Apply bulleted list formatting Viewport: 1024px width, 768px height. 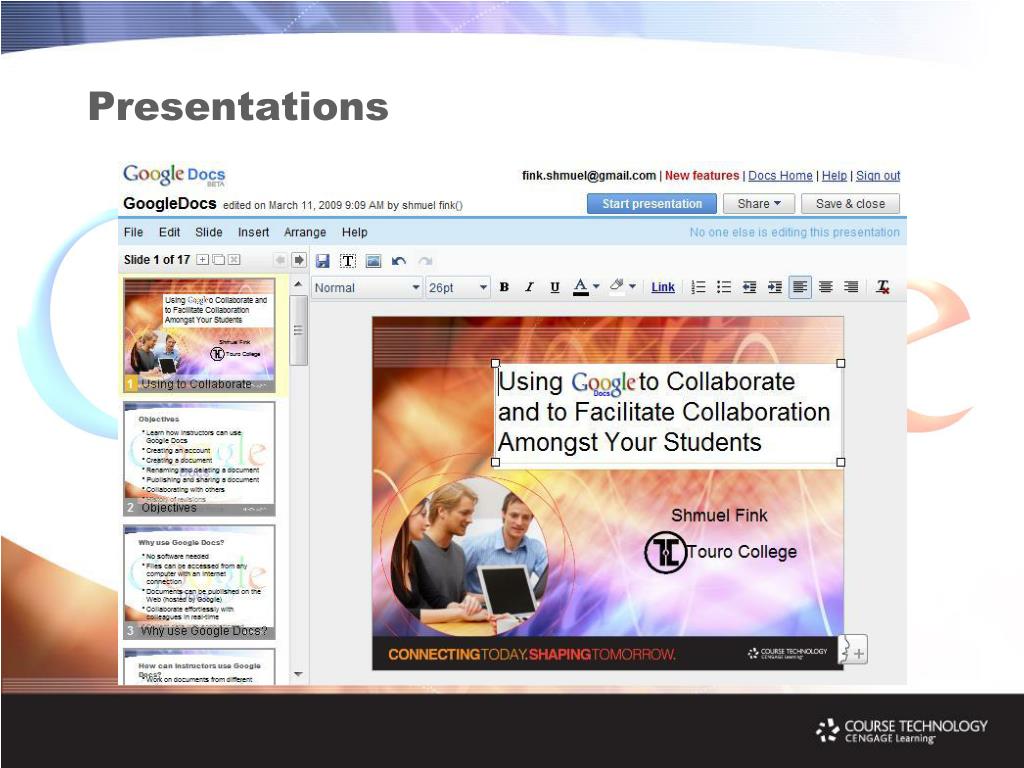click(724, 287)
